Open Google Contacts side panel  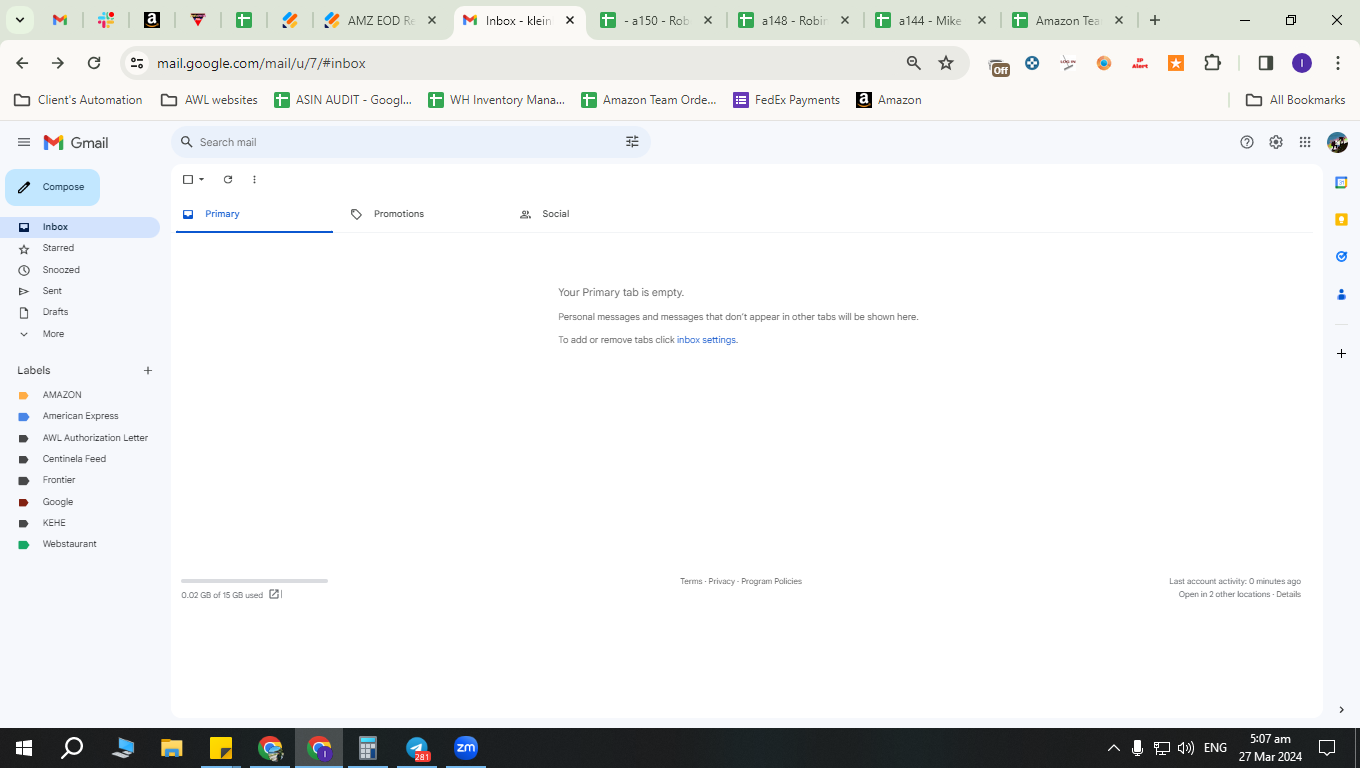click(1341, 294)
